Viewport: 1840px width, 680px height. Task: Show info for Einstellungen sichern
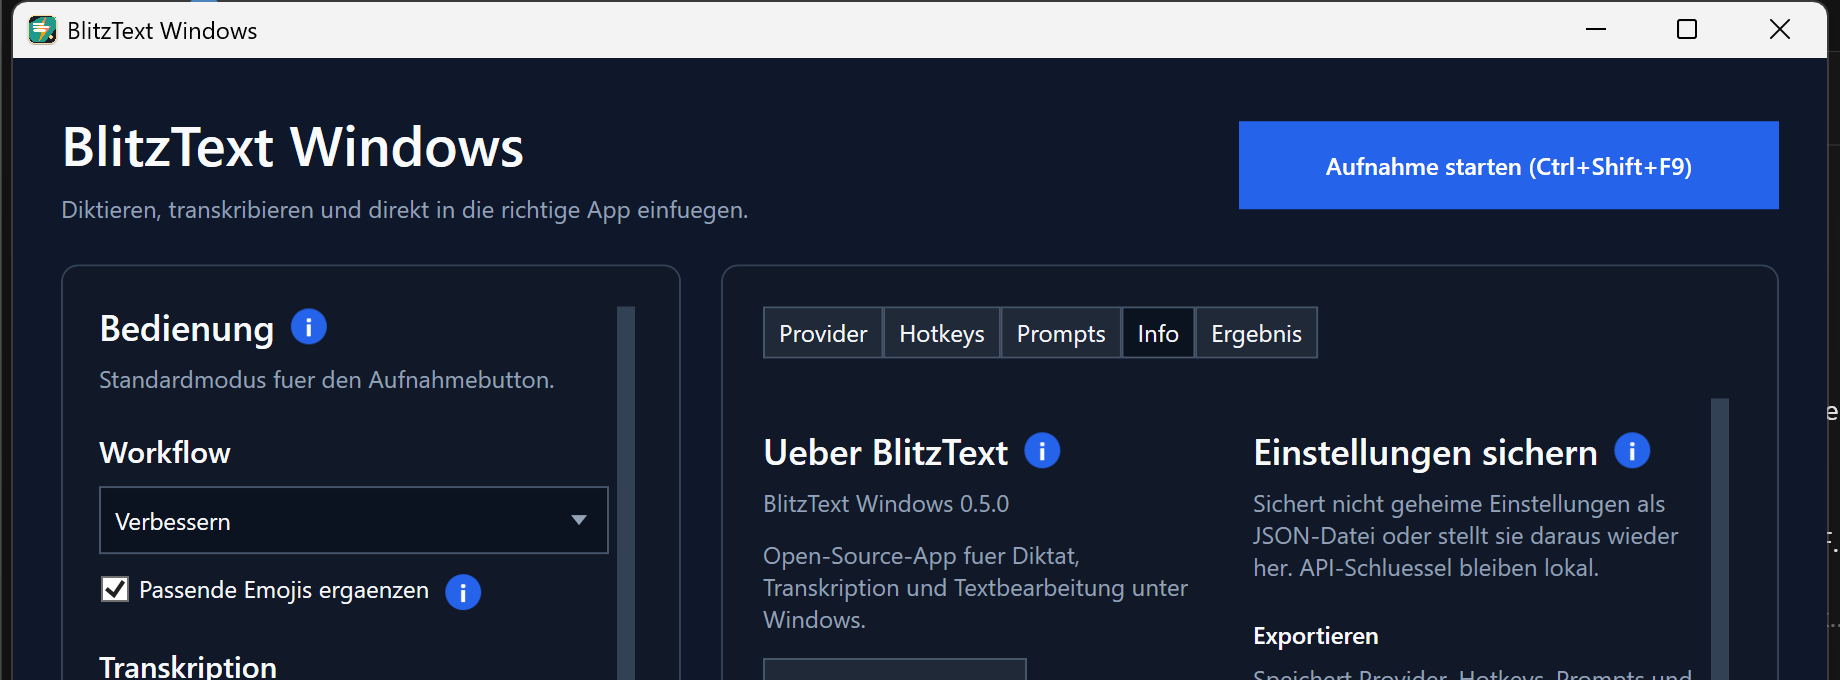[1632, 451]
